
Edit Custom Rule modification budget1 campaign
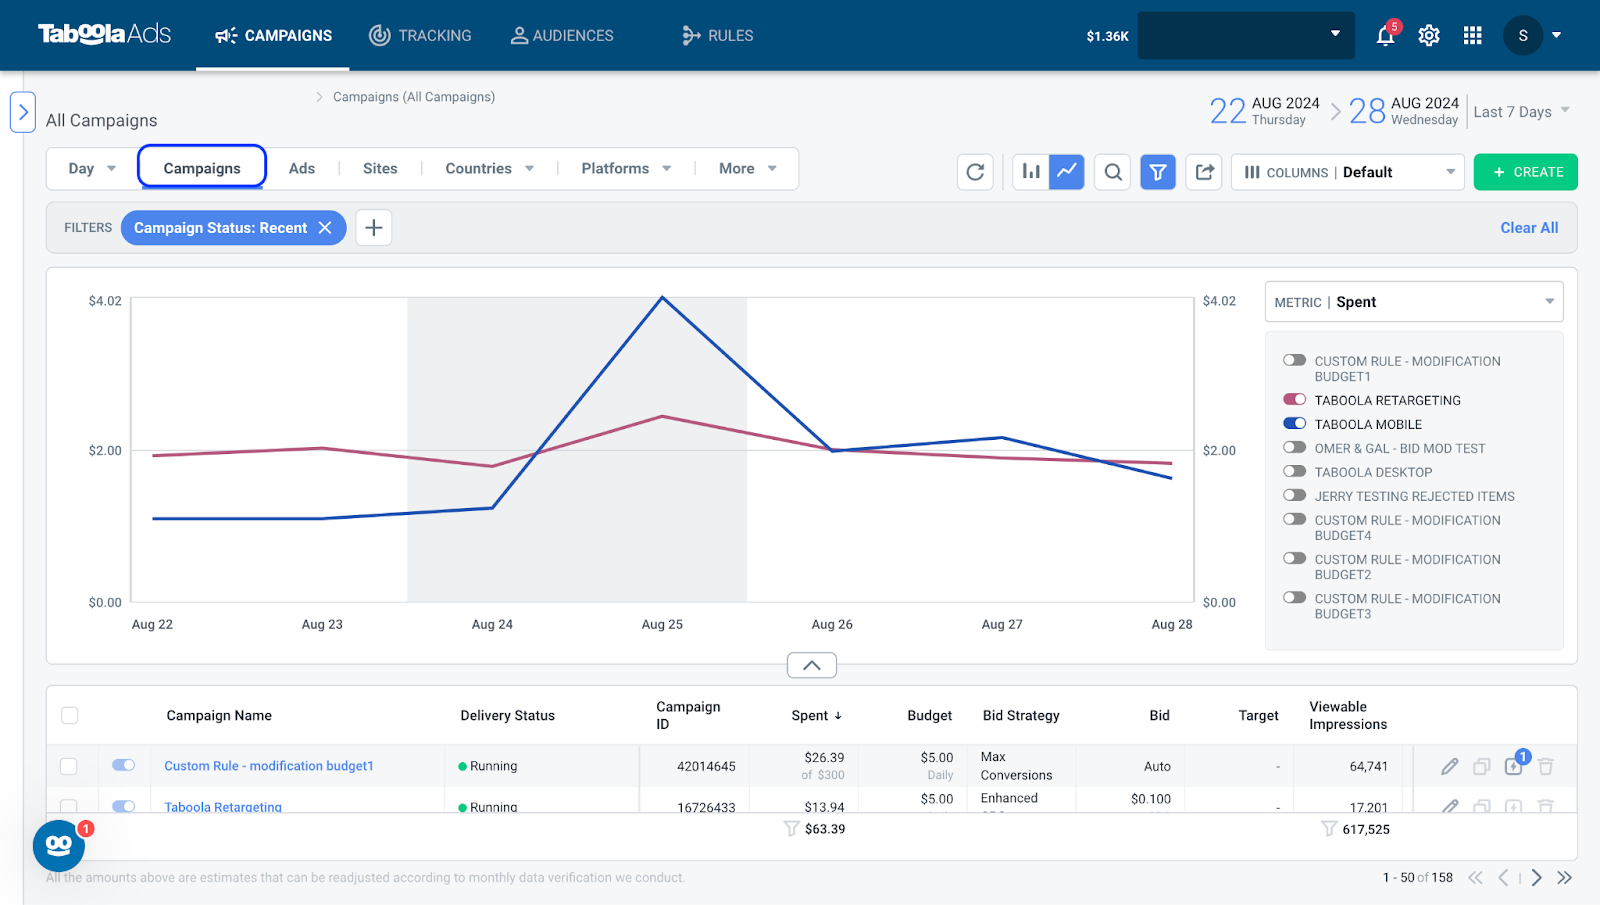click(x=1449, y=767)
